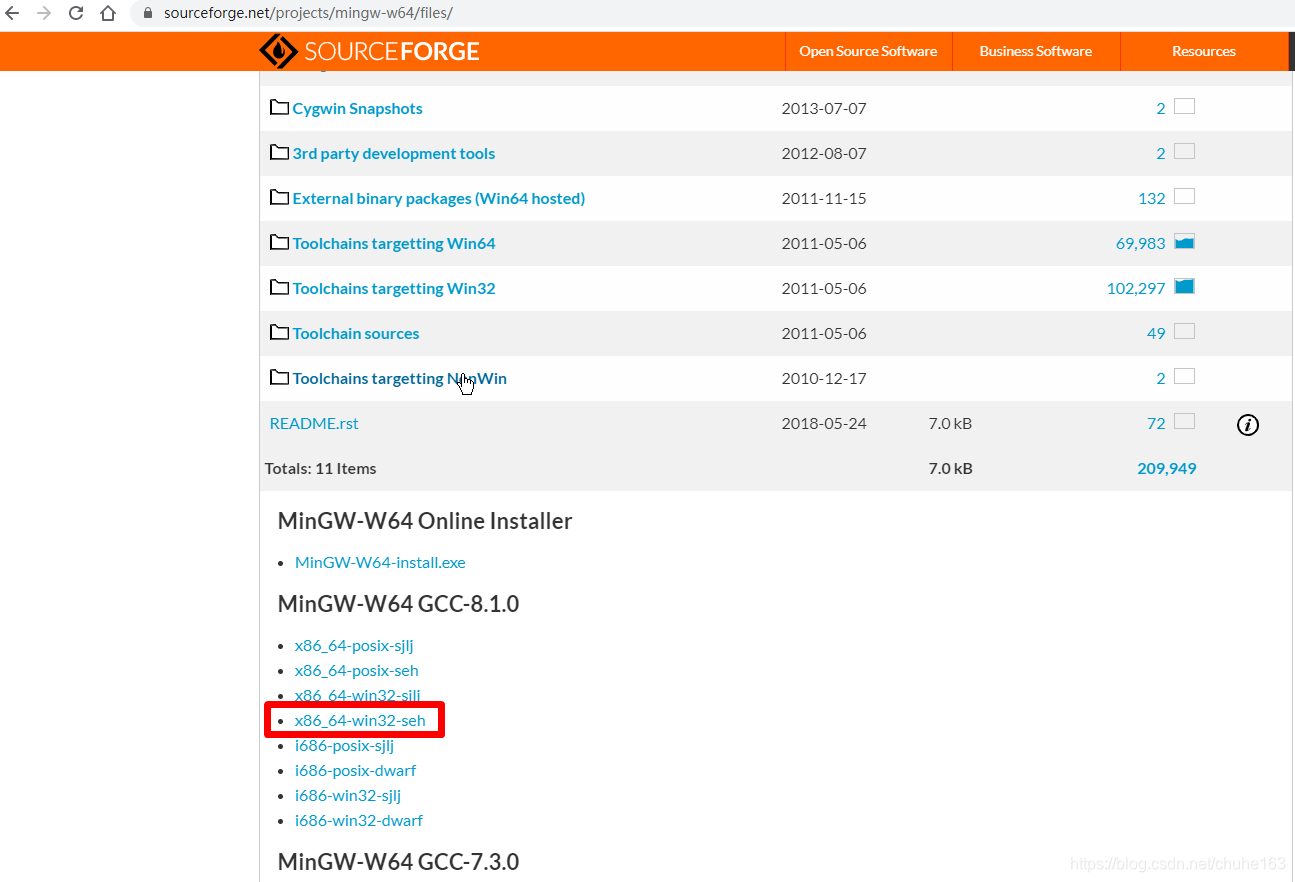Screen dimensions: 1295x882
Task: Click the folder icon beside 3rd party development tools
Action: pos(279,152)
